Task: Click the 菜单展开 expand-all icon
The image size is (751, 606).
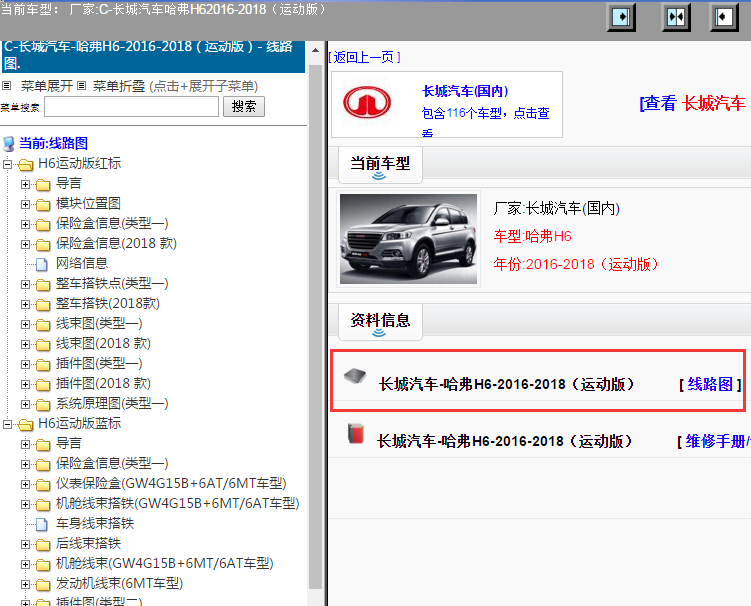Action: click(7, 86)
